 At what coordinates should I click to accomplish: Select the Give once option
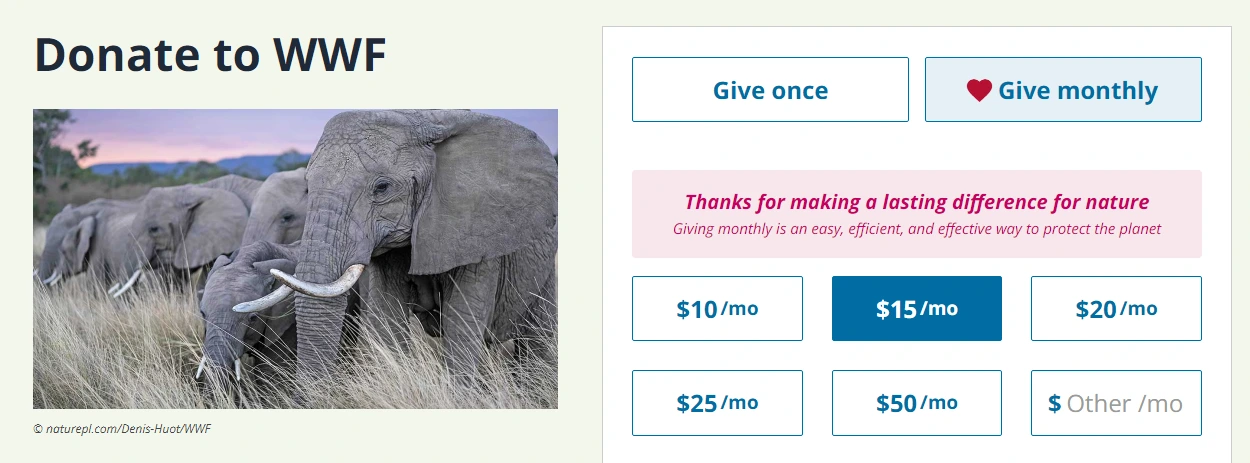point(770,90)
